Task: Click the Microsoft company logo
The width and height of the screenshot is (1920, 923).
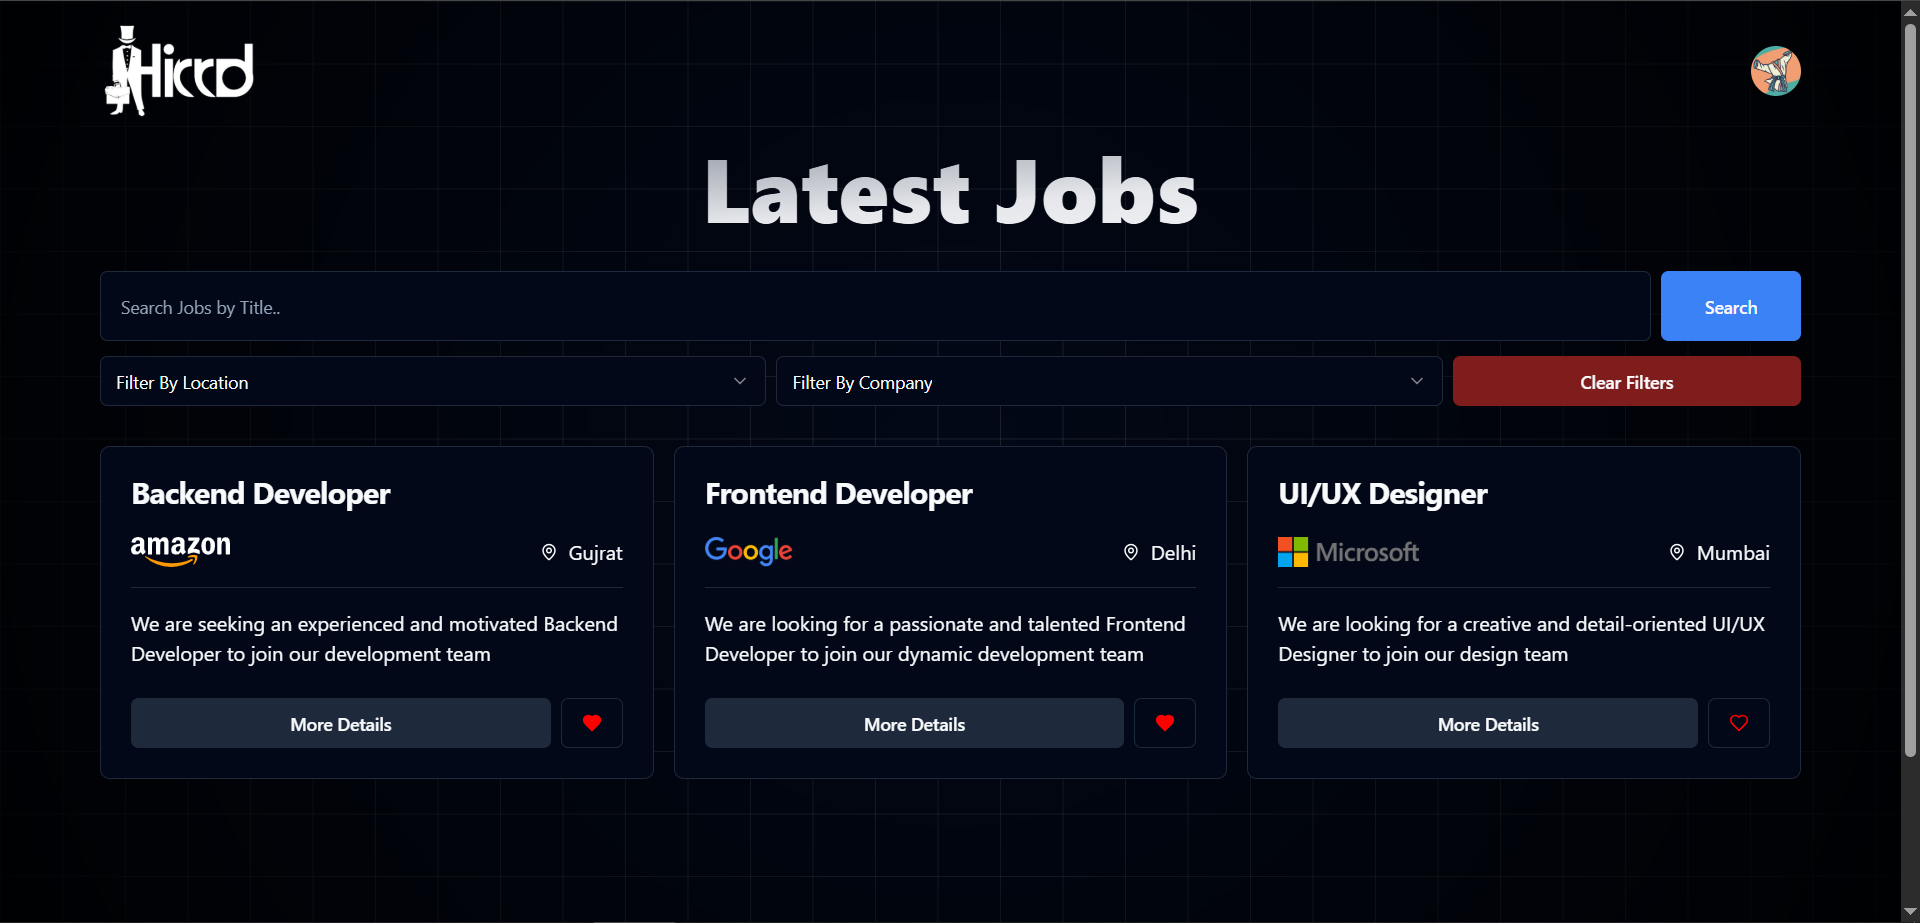Action: coord(1348,552)
